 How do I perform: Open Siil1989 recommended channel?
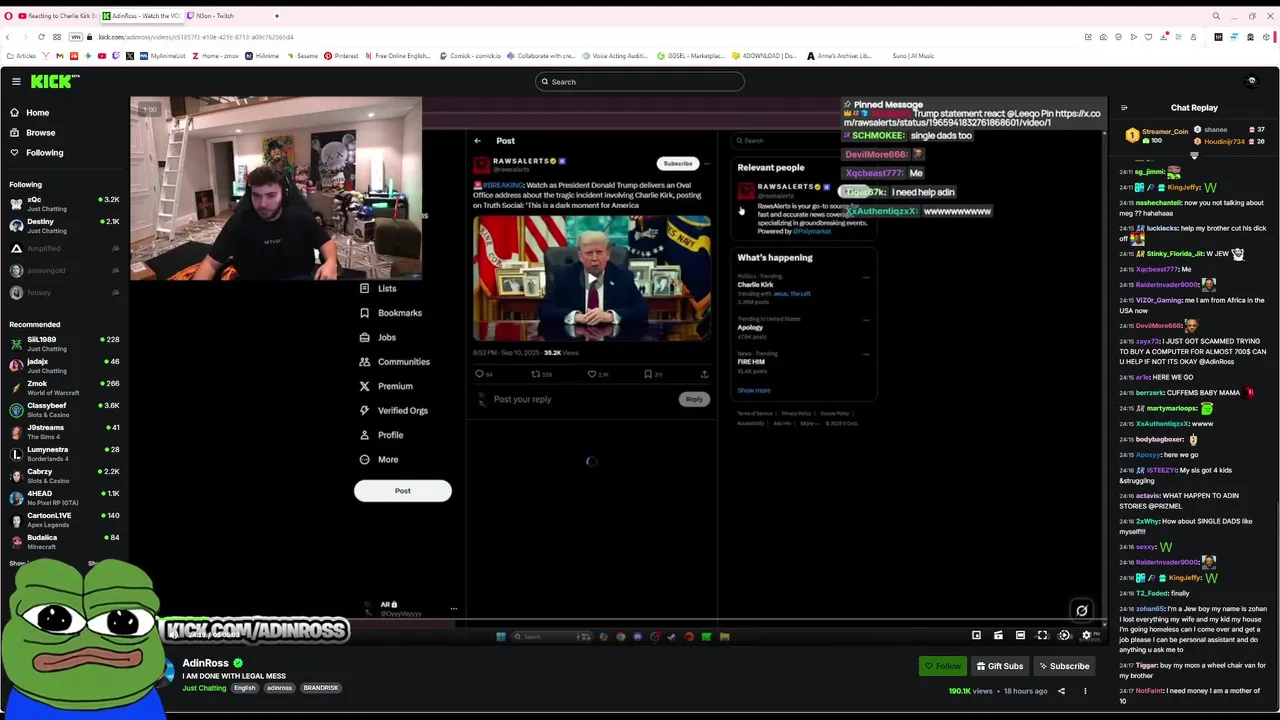pos(64,344)
